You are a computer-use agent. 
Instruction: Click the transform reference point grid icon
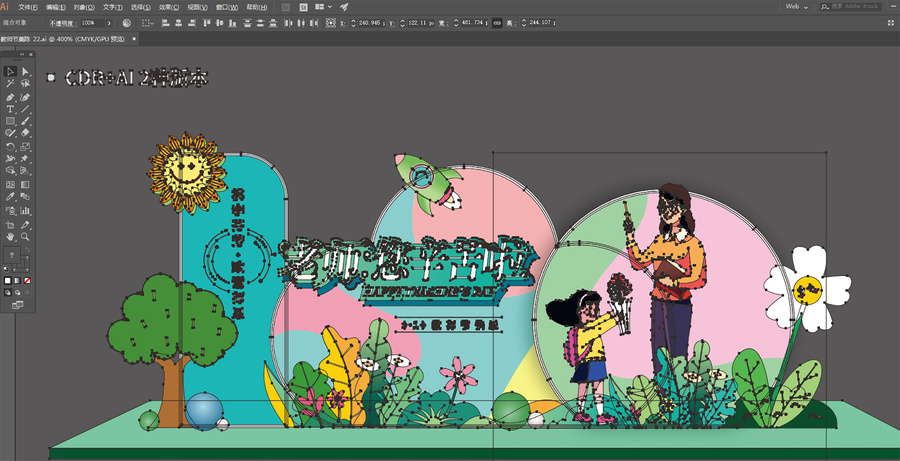point(331,23)
